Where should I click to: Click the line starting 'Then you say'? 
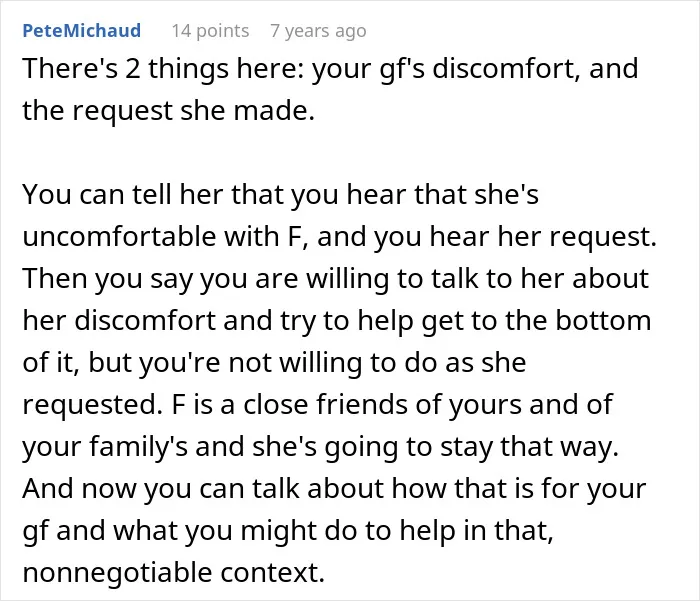pos(335,279)
